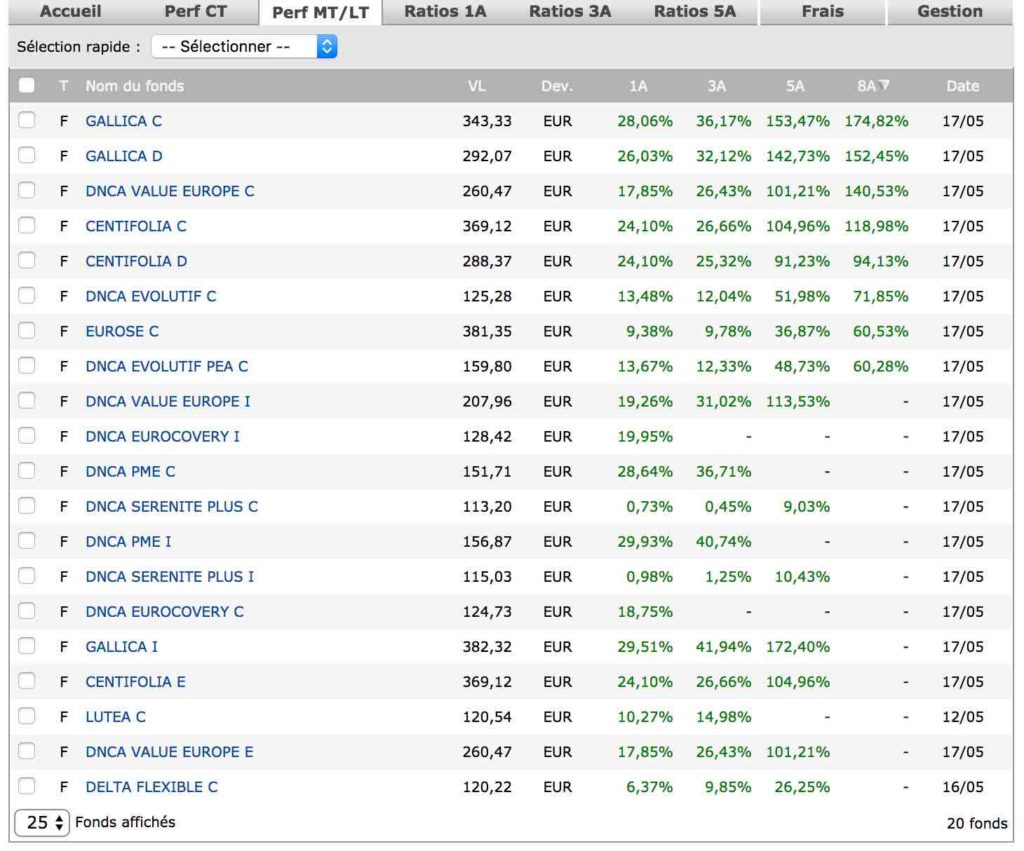Open DNCA VALUE EUROPE E link
This screenshot has width=1024, height=851.
169,752
